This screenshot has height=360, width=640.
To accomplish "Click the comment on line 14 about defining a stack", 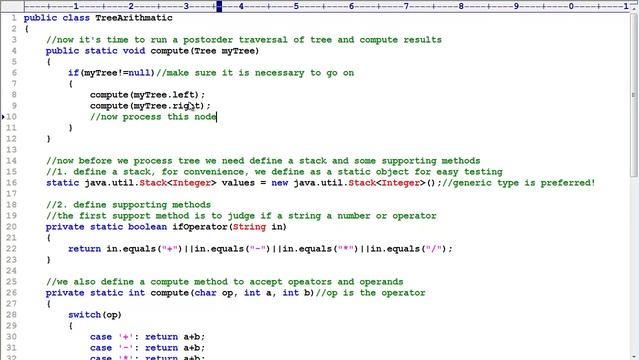I will click(x=263, y=161).
